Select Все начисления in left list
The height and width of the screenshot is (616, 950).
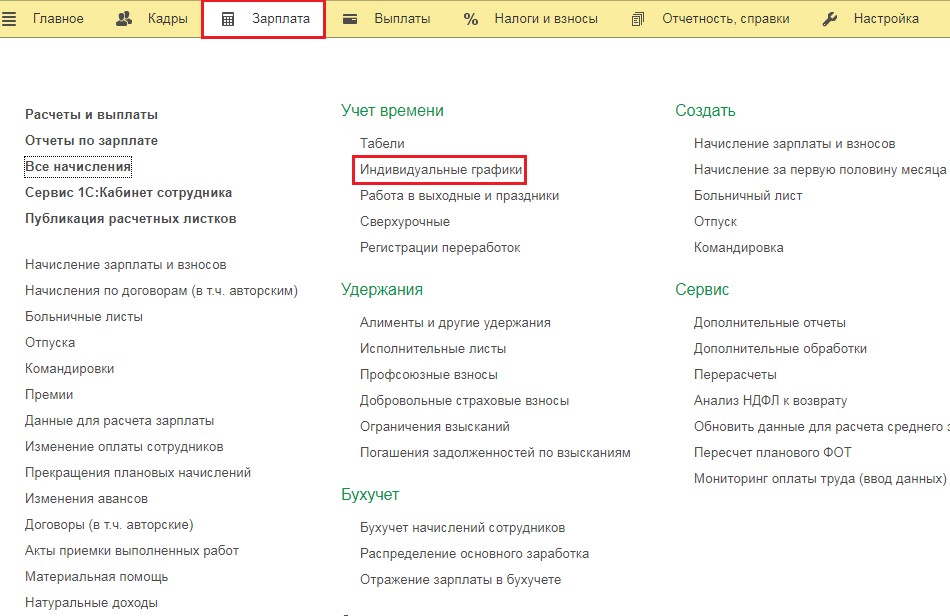tap(78, 167)
